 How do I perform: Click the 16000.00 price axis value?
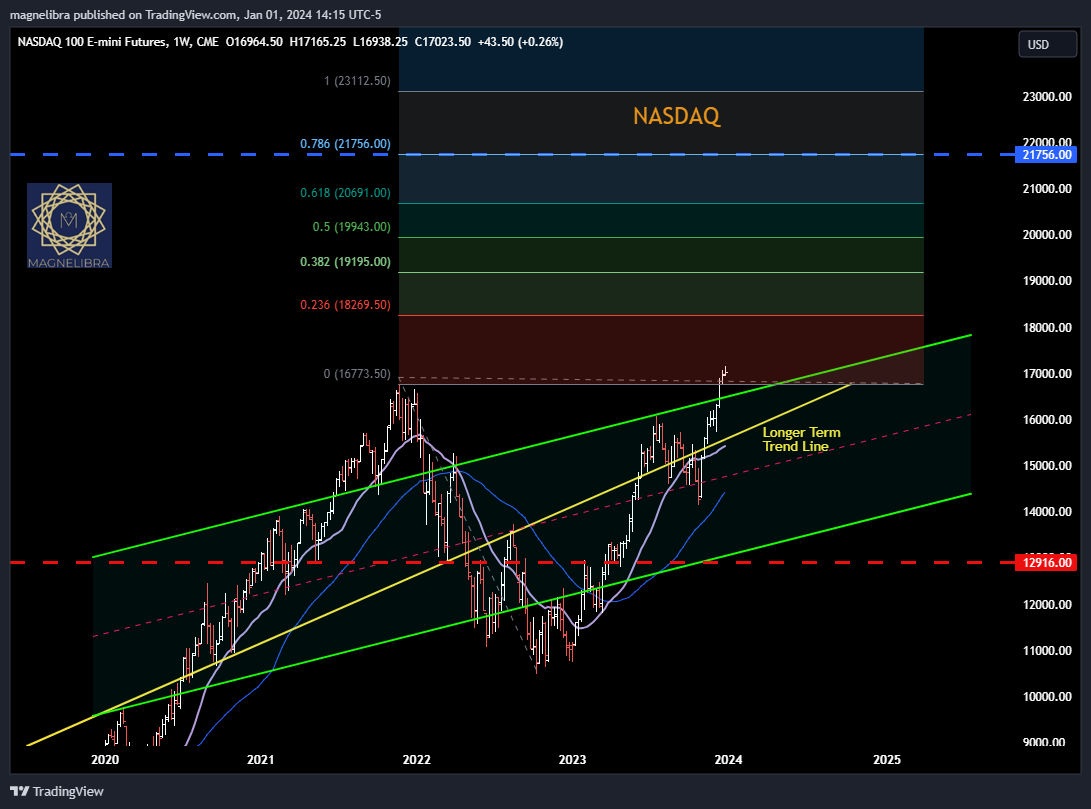(x=1047, y=419)
